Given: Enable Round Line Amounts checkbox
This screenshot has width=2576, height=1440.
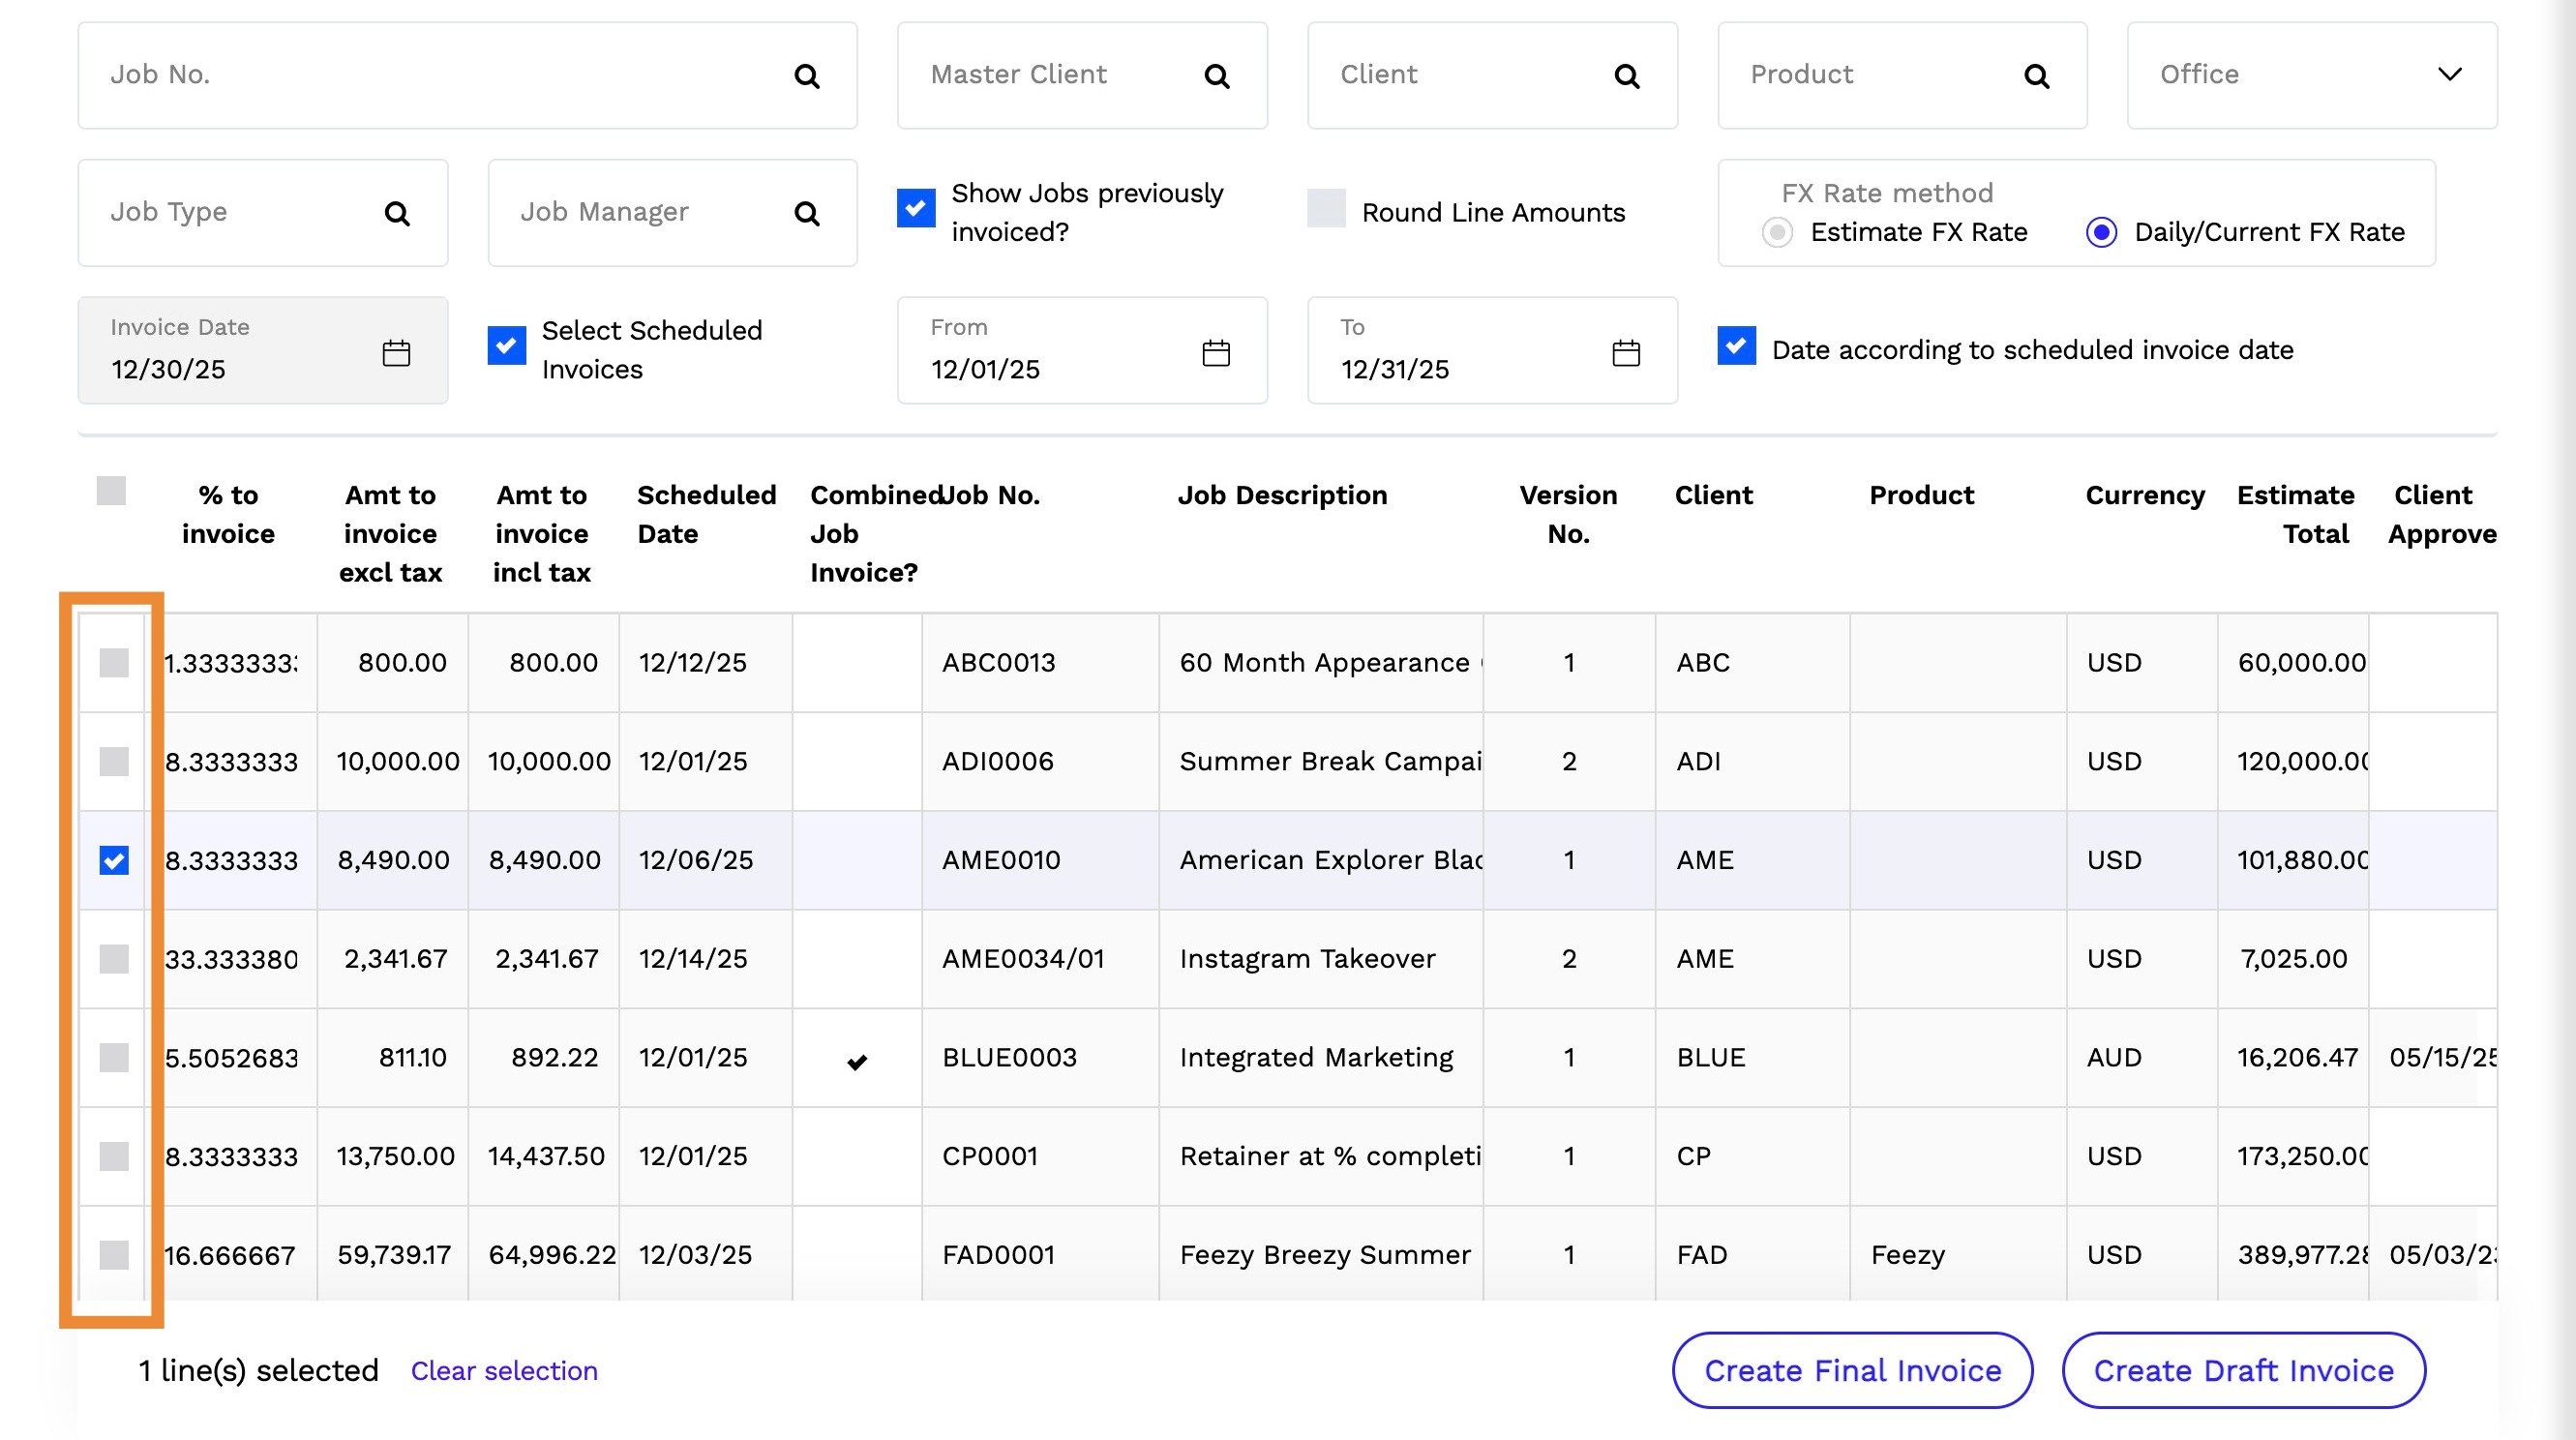Looking at the screenshot, I should pyautogui.click(x=1326, y=208).
